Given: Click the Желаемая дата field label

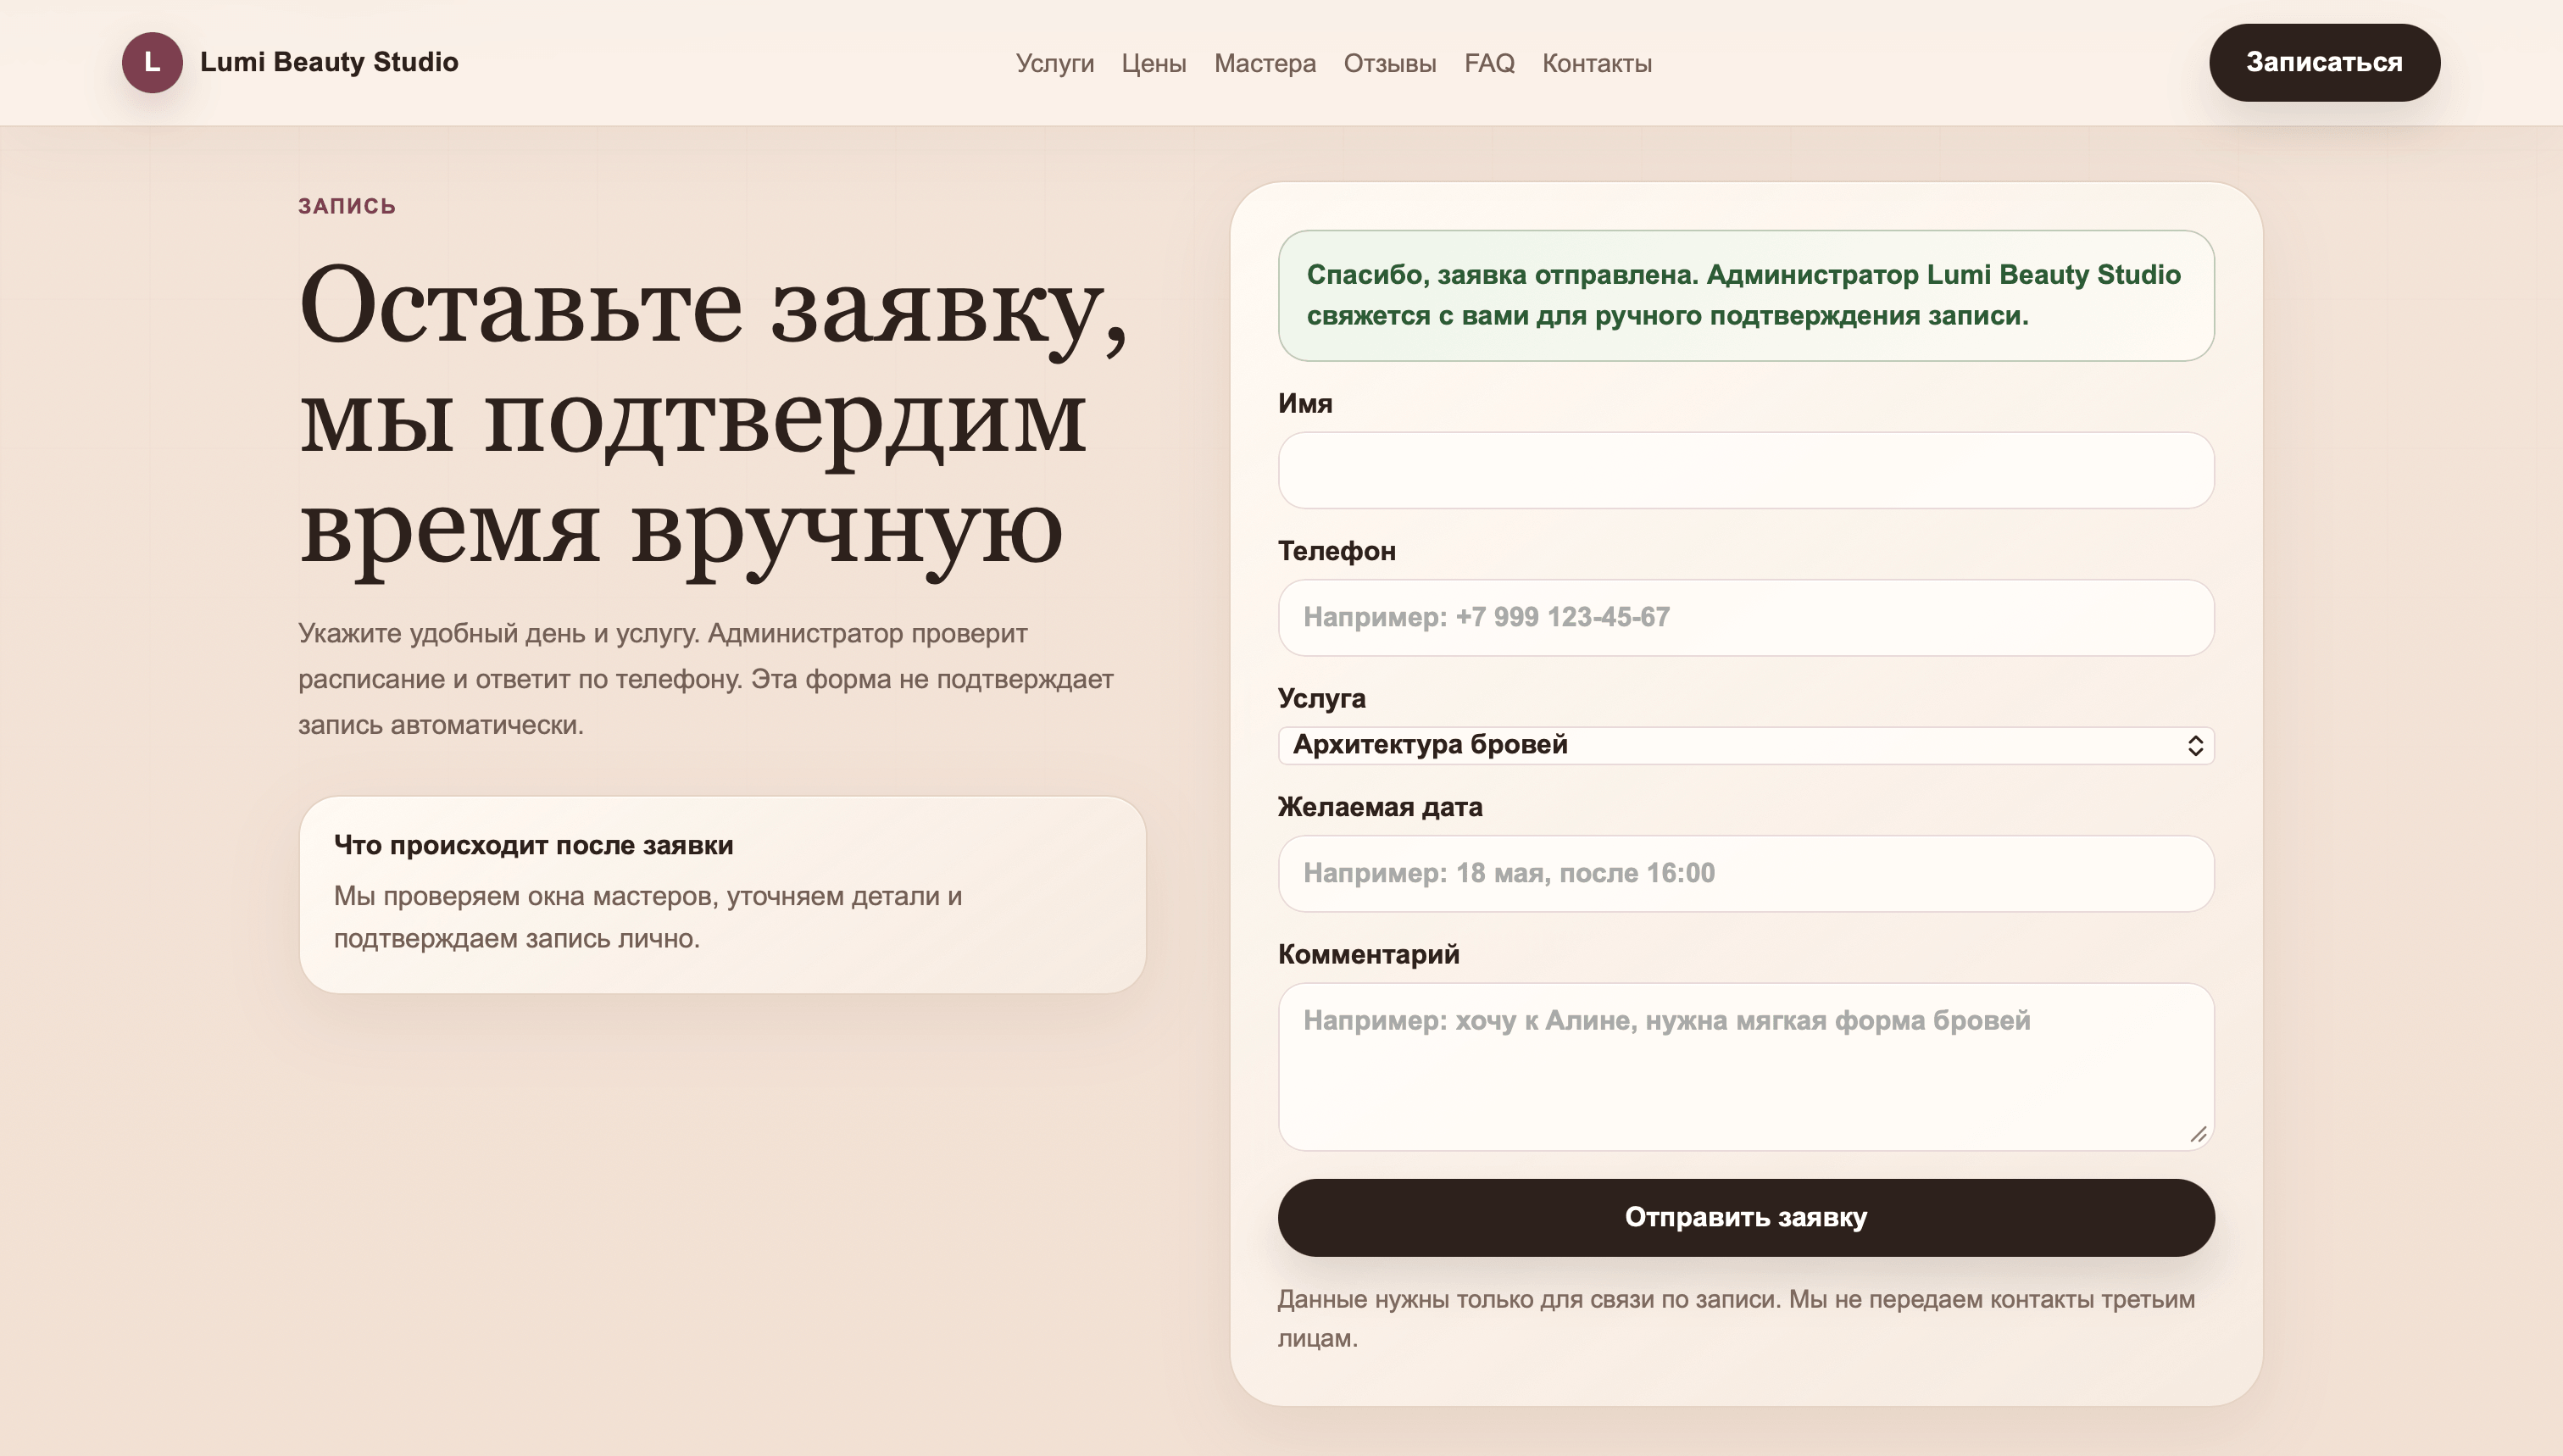Looking at the screenshot, I should [x=1380, y=807].
